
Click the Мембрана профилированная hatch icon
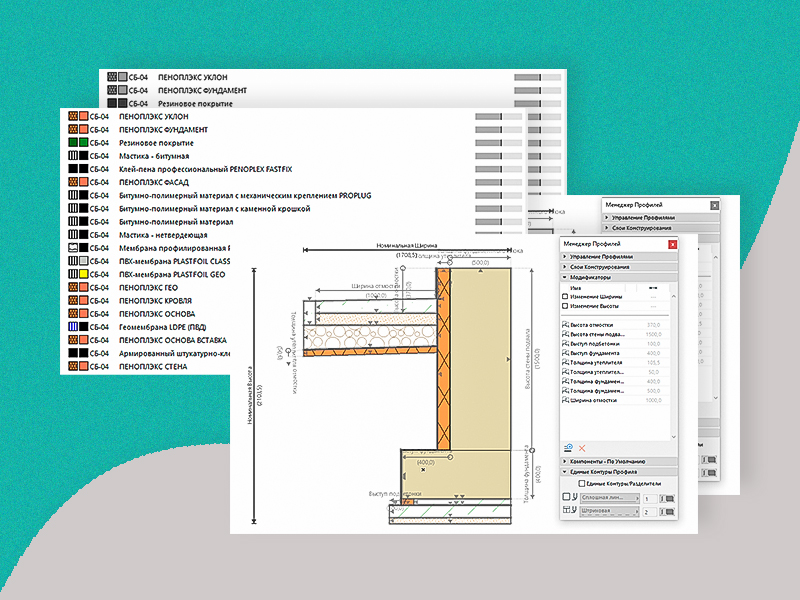point(72,247)
